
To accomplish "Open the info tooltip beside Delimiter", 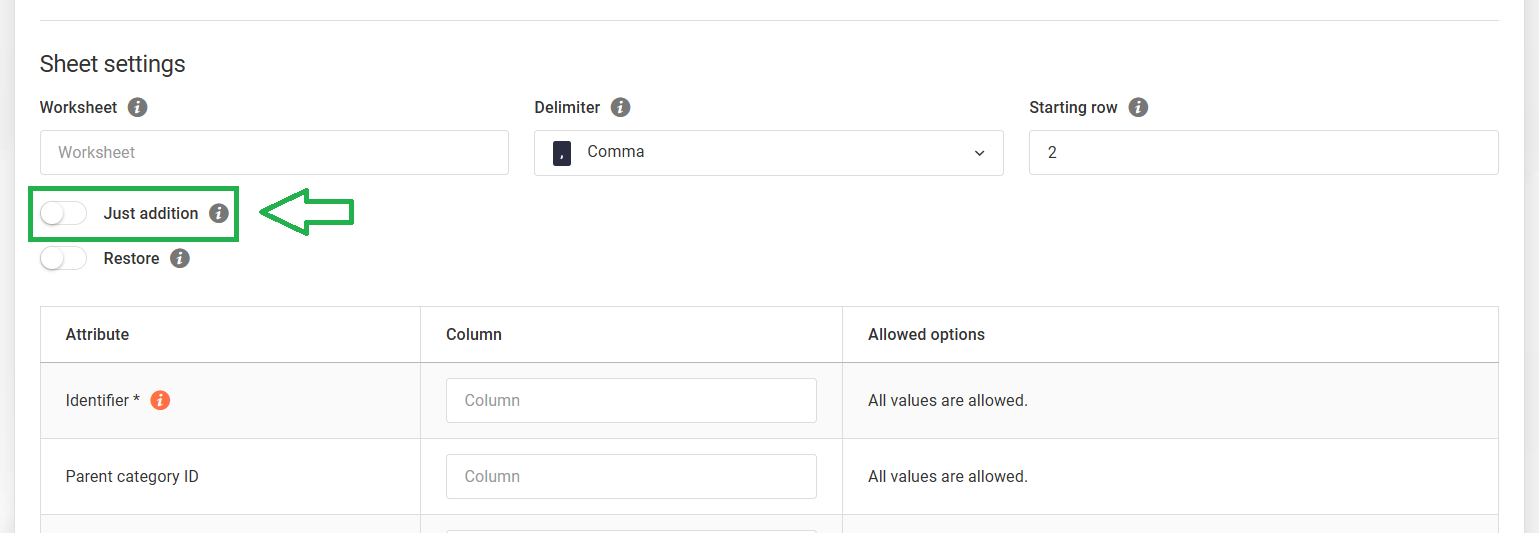I will (620, 107).
